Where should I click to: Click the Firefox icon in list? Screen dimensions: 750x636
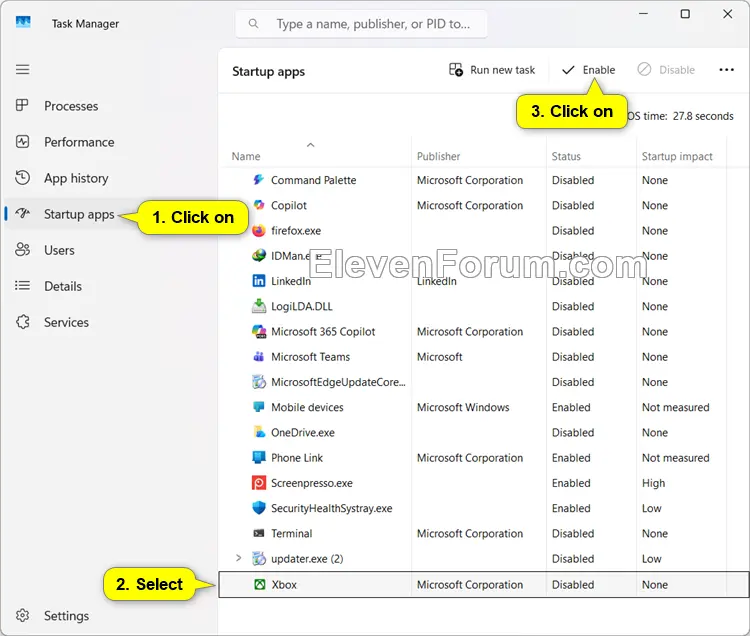259,230
